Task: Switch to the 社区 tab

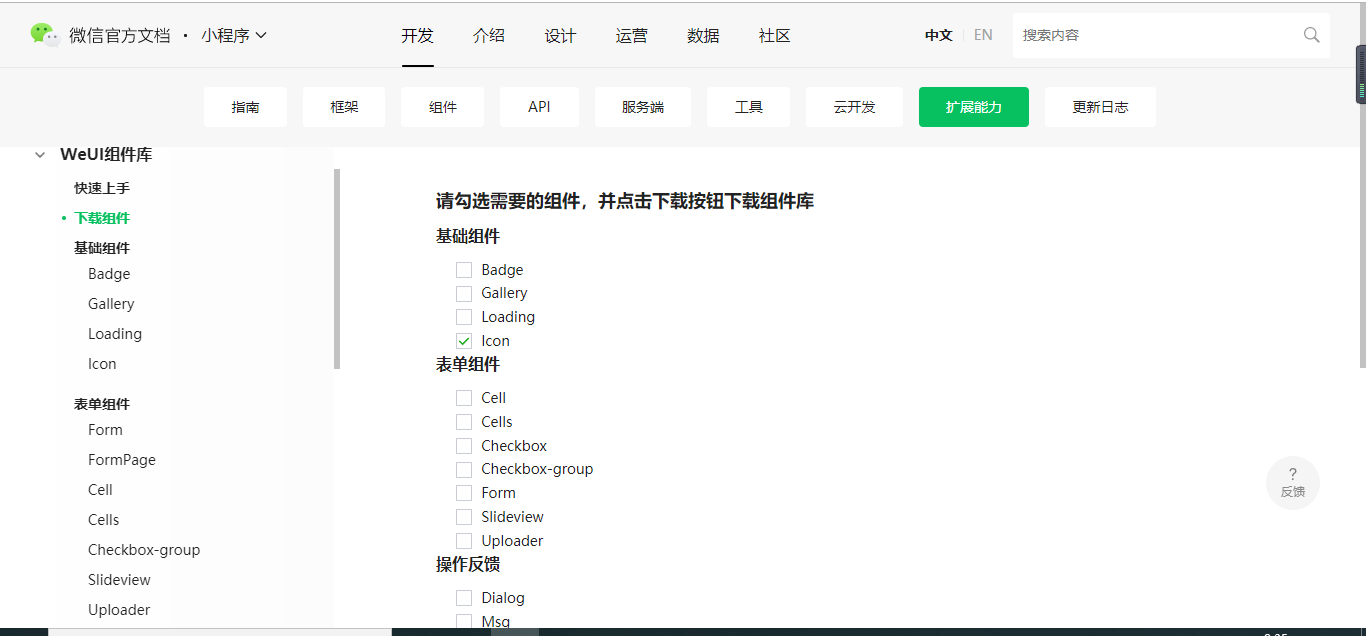Action: pyautogui.click(x=774, y=35)
